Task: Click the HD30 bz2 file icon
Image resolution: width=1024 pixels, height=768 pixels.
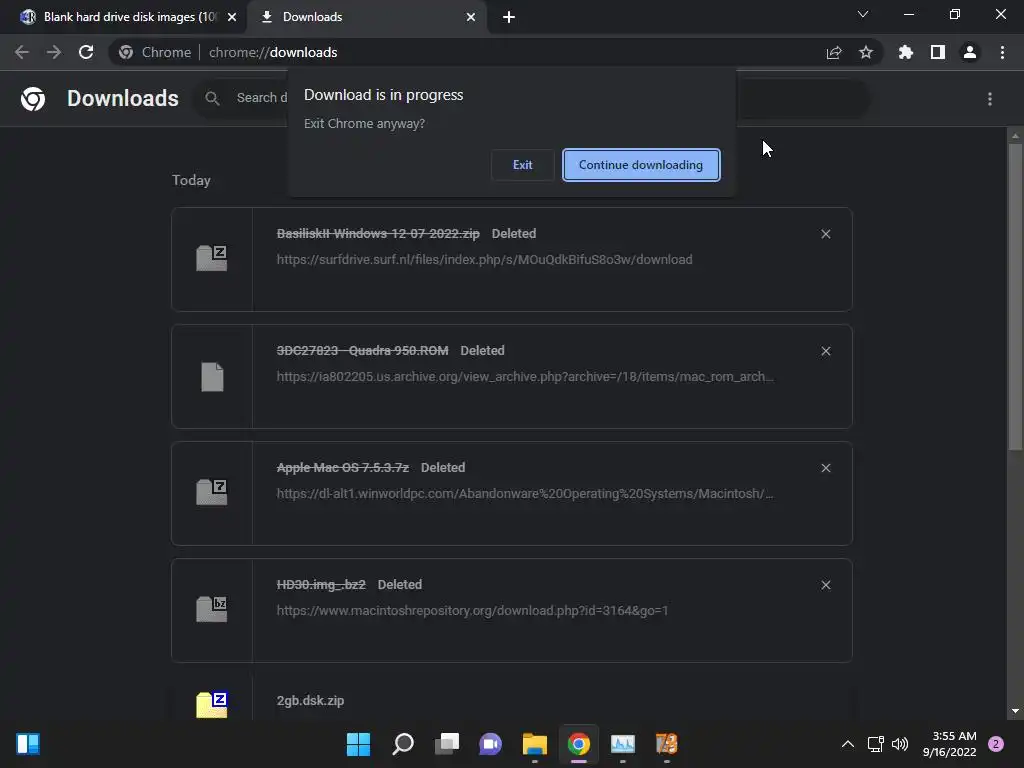Action: click(x=212, y=609)
